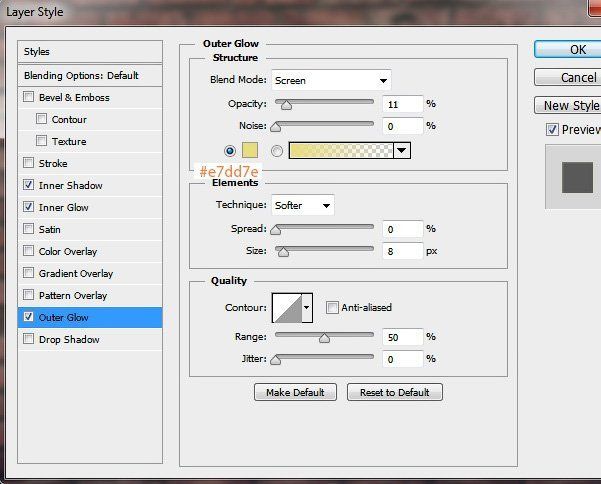Click the Opacity slider handle
The width and height of the screenshot is (601, 484).
pos(287,104)
